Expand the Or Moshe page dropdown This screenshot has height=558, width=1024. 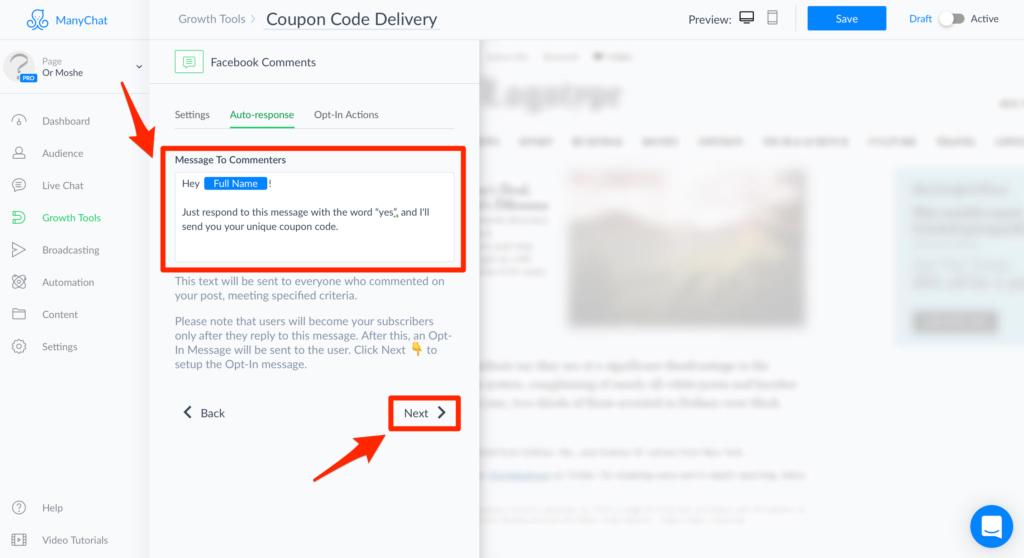(x=139, y=67)
